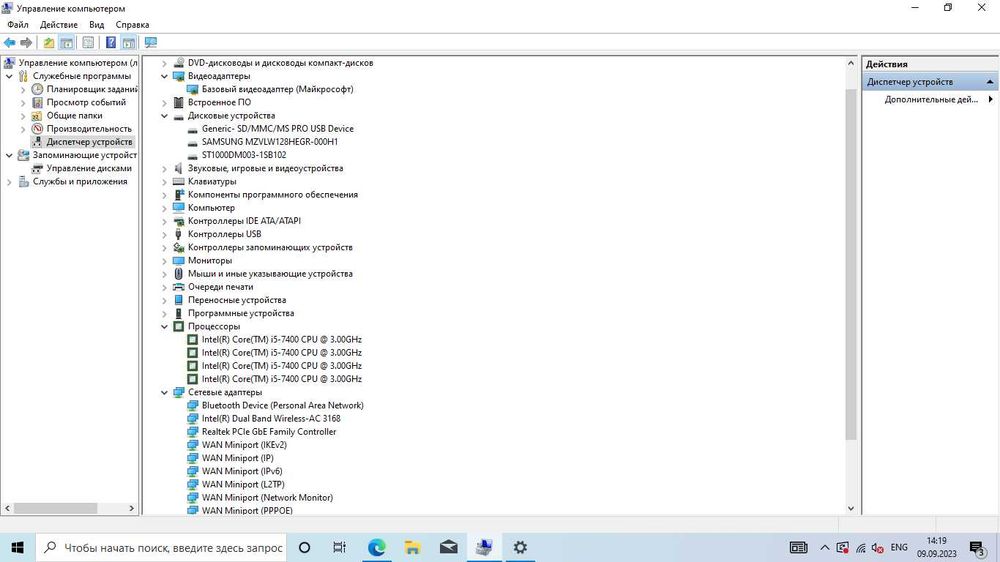1000x562 pixels.
Task: Open the Справка menu
Action: point(133,25)
